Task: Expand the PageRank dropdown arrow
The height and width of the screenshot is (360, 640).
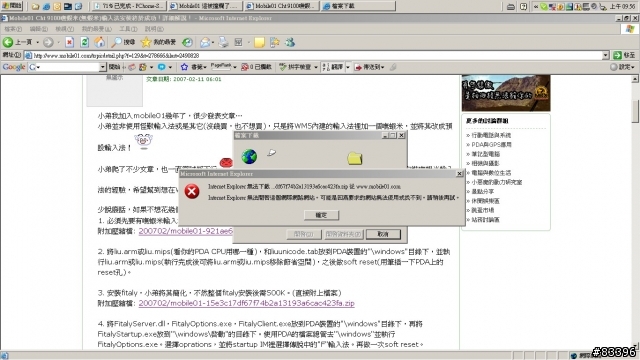Action: (x=235, y=67)
